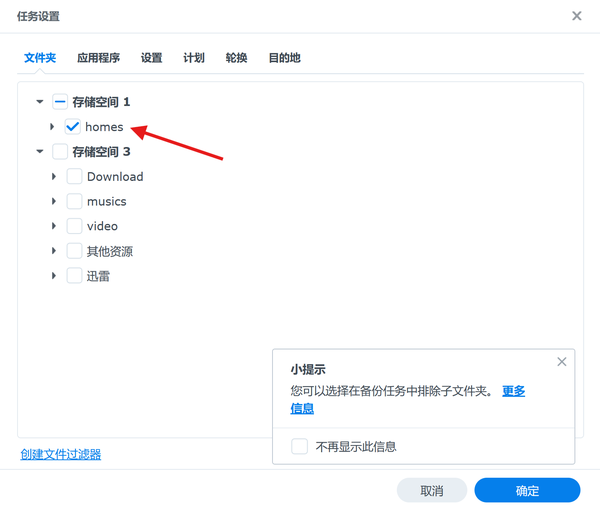Screen dimensions: 600x510
Task: Go to the 计划 tab
Action: [194, 58]
